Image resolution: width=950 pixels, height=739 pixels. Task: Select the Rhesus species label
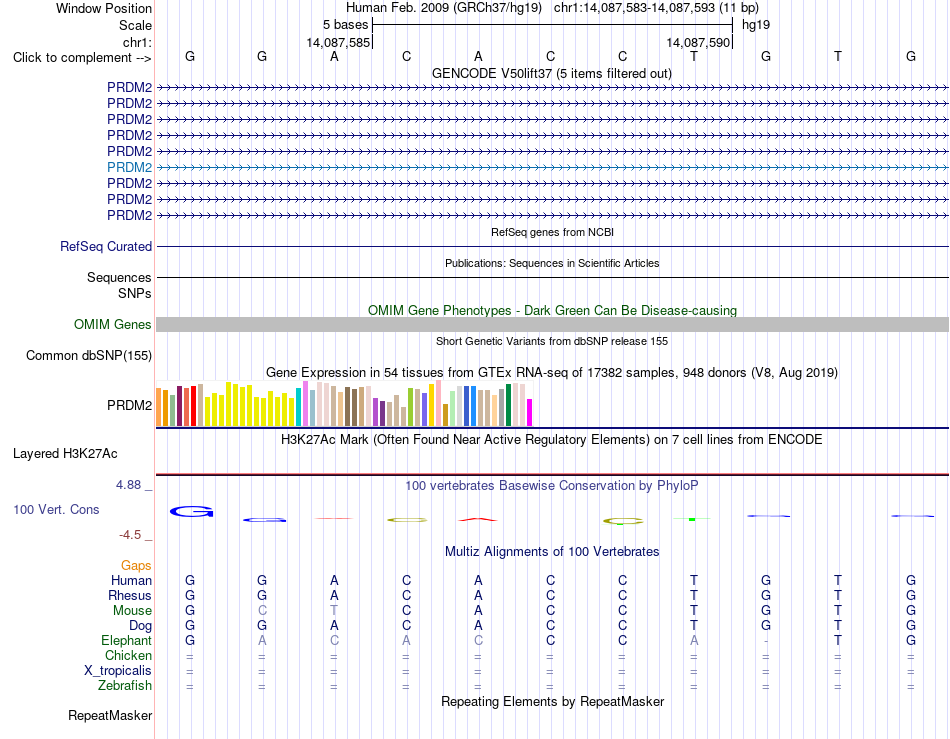pos(130,595)
